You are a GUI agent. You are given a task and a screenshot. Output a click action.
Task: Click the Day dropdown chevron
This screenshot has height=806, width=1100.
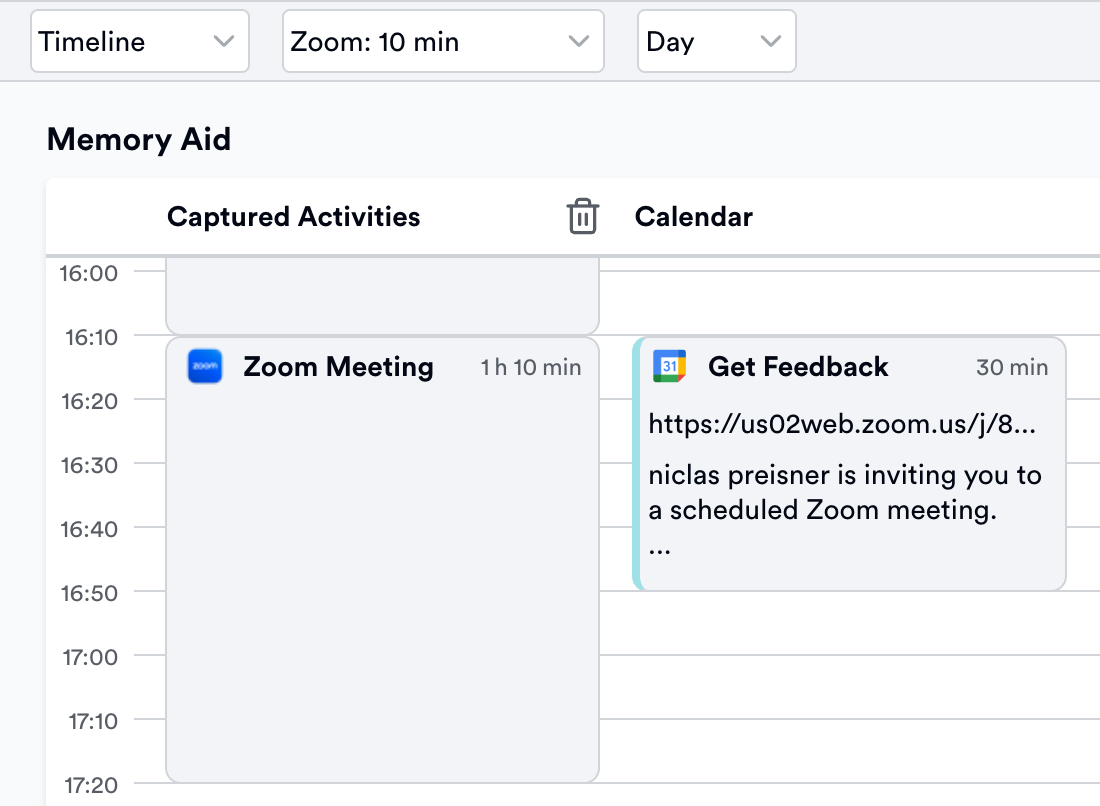pos(769,41)
